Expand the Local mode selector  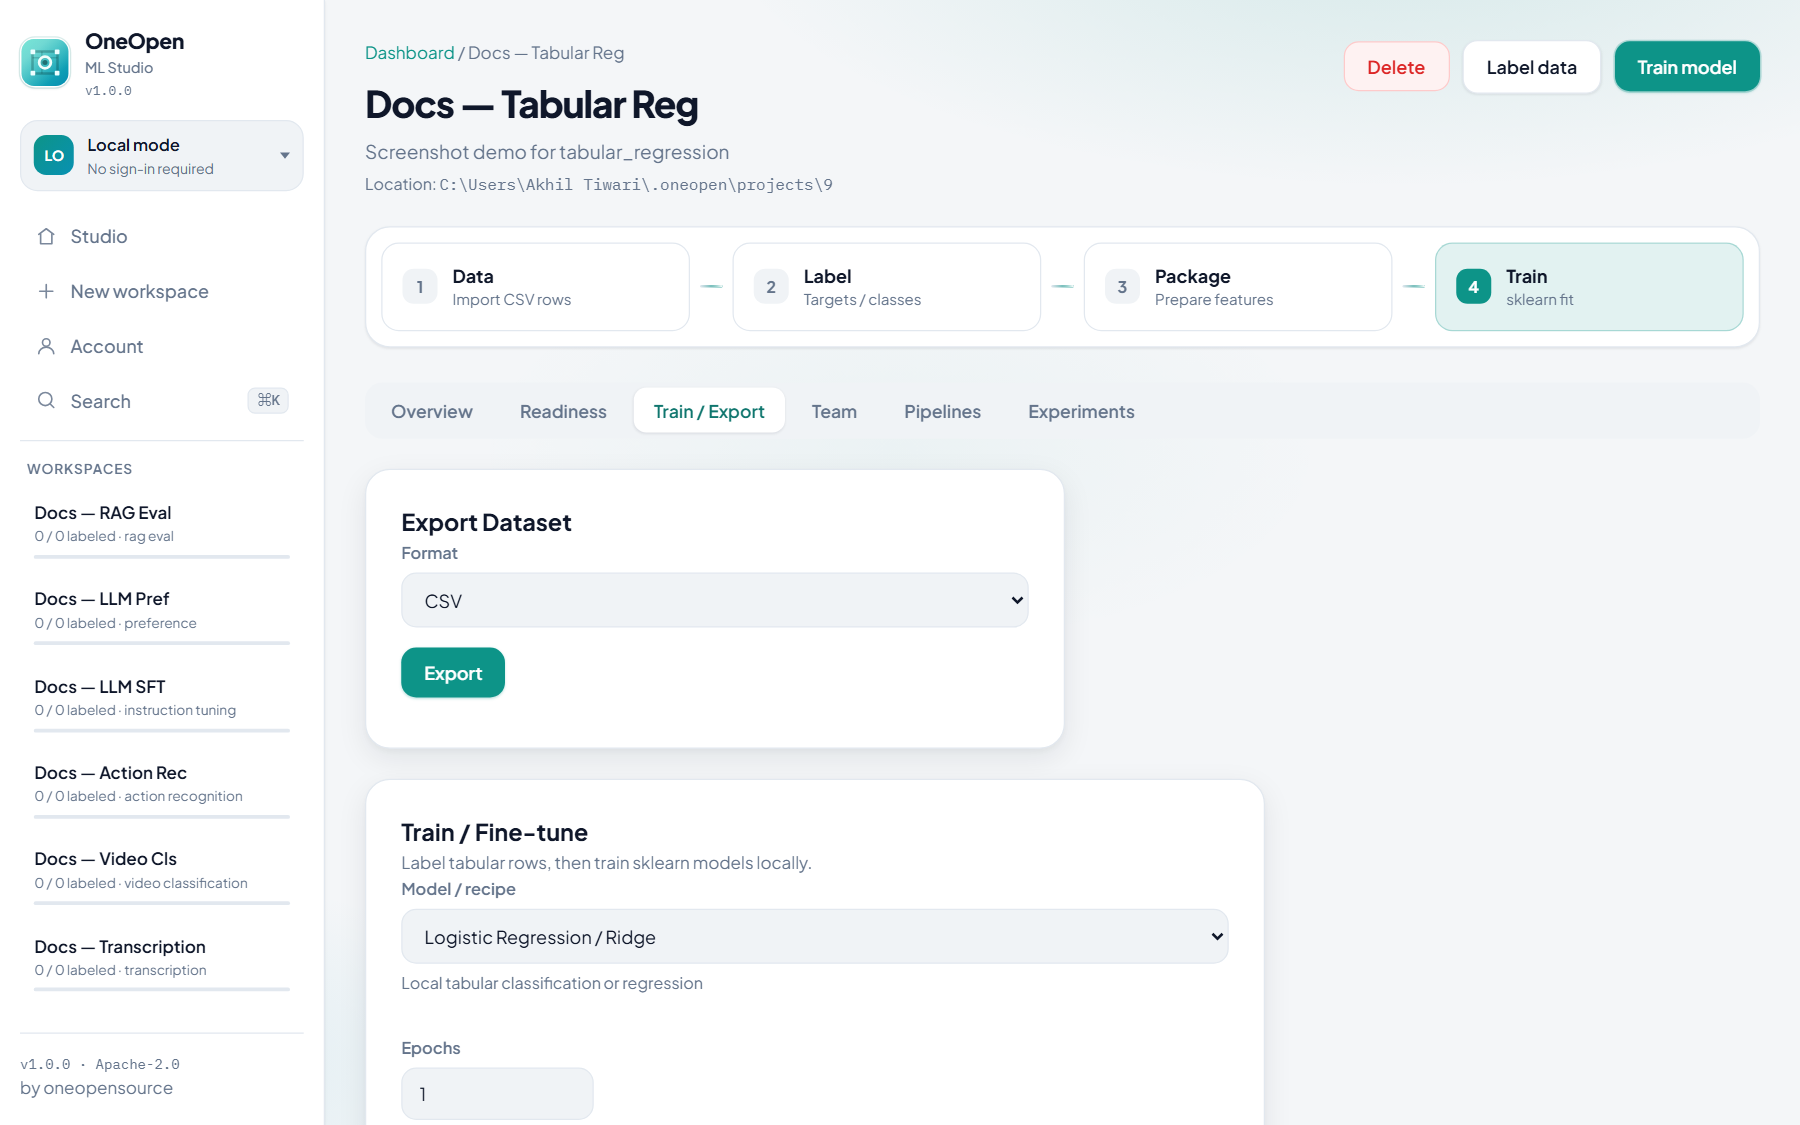tap(162, 156)
